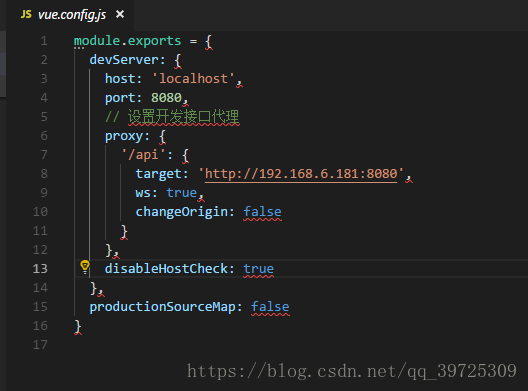528x391 pixels.
Task: Click 'devServer' property name
Action: click(x=124, y=60)
